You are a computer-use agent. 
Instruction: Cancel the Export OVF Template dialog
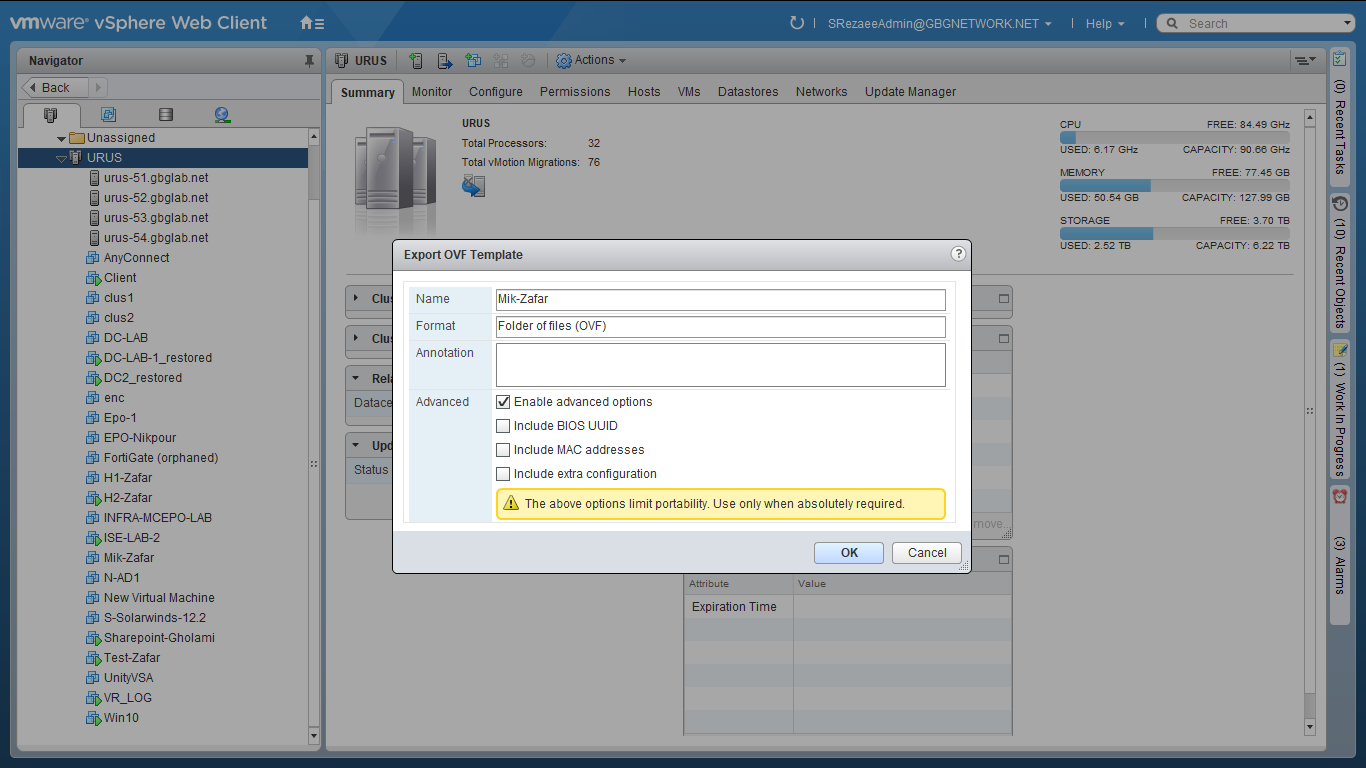tap(926, 553)
